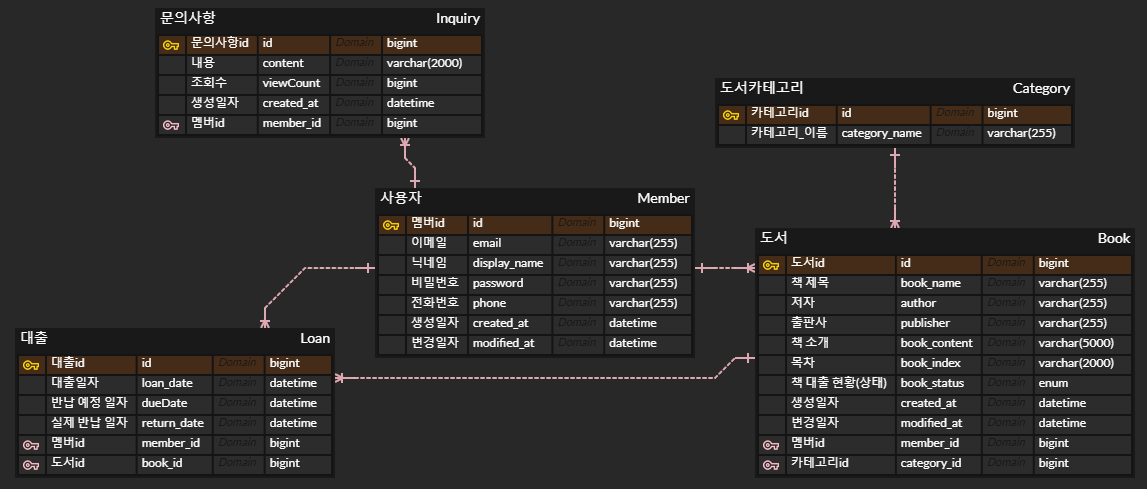Click the foreign key icon in Book member_id row
The height and width of the screenshot is (489, 1147).
pos(771,444)
